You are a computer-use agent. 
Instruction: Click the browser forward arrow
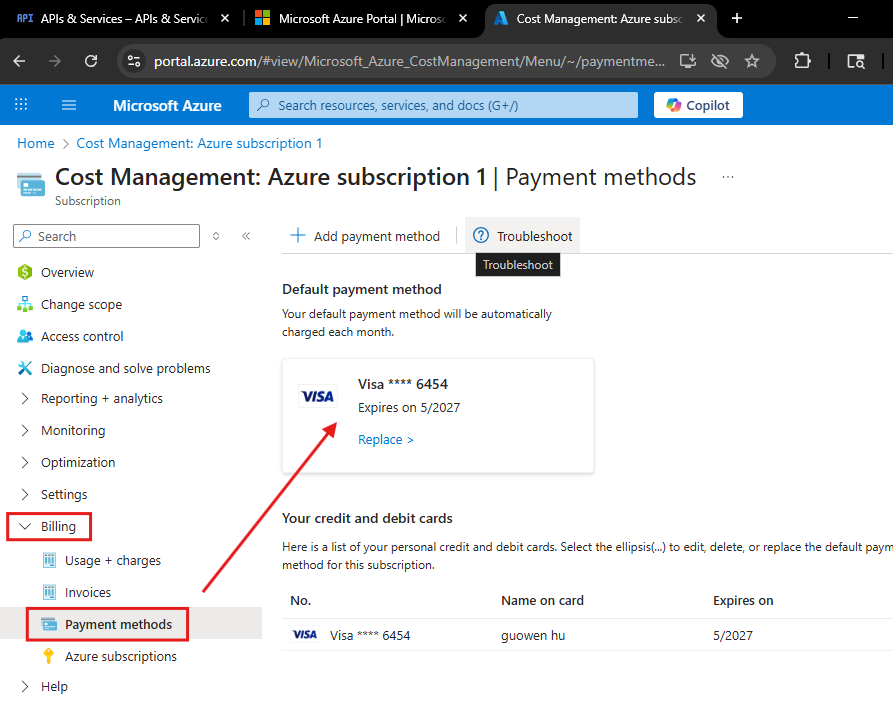coord(55,61)
